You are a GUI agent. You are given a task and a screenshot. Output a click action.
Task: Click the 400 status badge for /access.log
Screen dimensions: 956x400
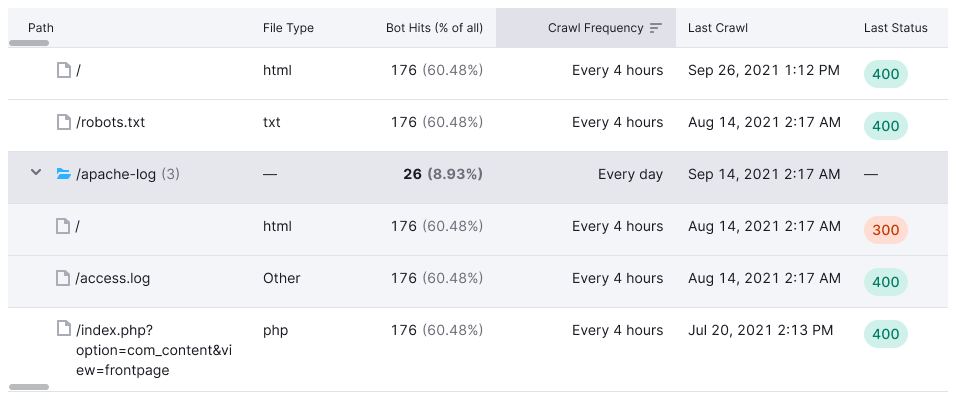click(886, 282)
